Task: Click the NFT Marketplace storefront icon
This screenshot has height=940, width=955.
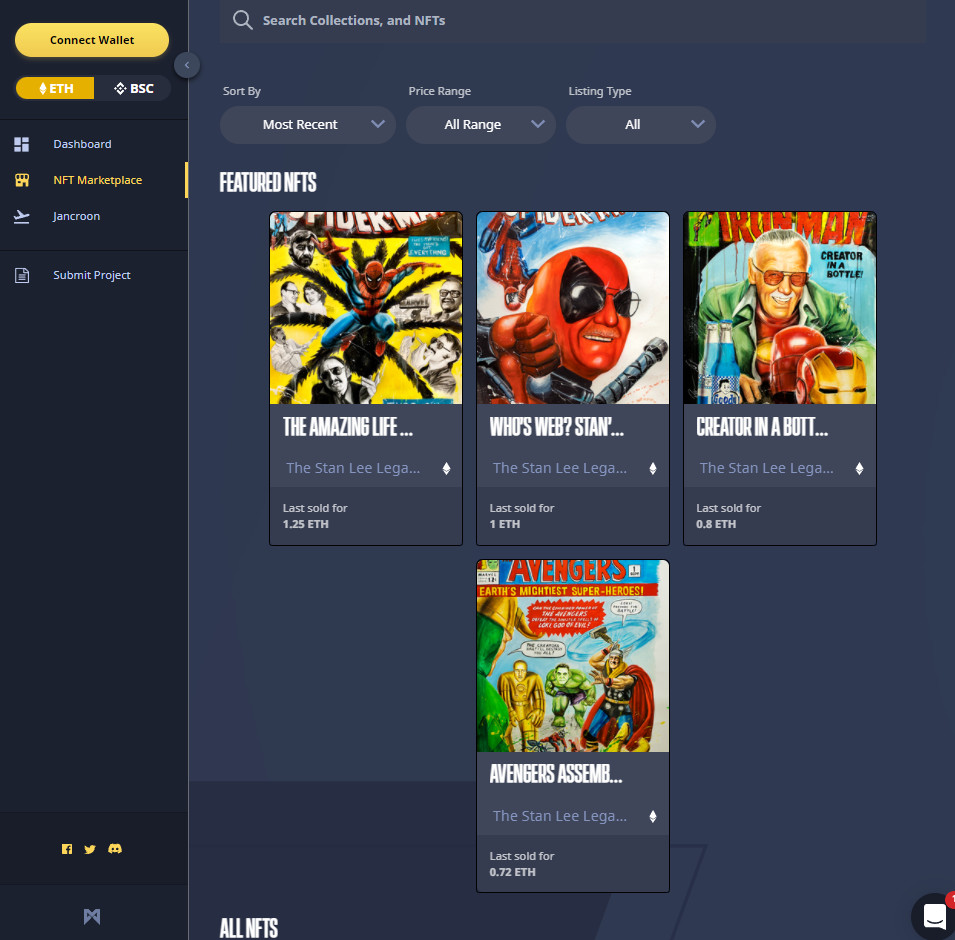Action: coord(22,180)
